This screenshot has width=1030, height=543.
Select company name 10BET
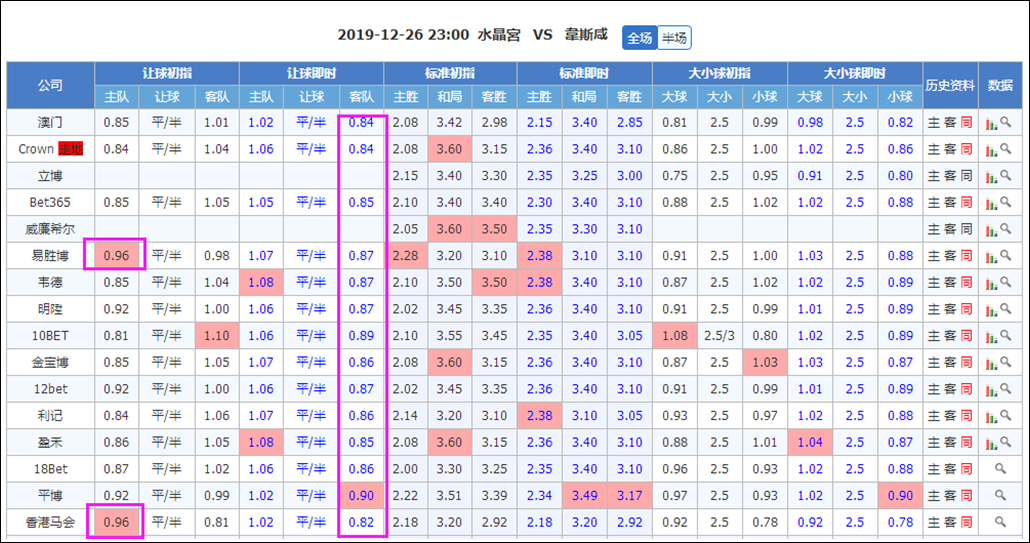[51, 336]
